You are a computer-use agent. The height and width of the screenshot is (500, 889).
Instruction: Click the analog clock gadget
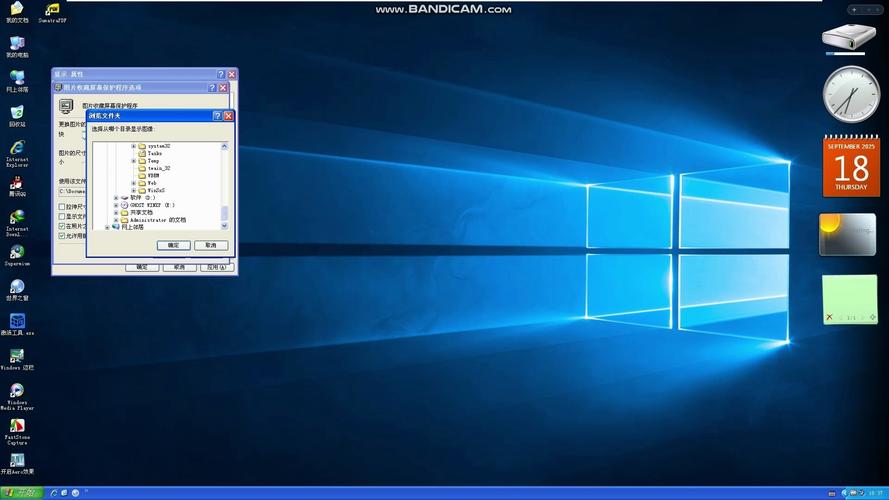[x=851, y=94]
